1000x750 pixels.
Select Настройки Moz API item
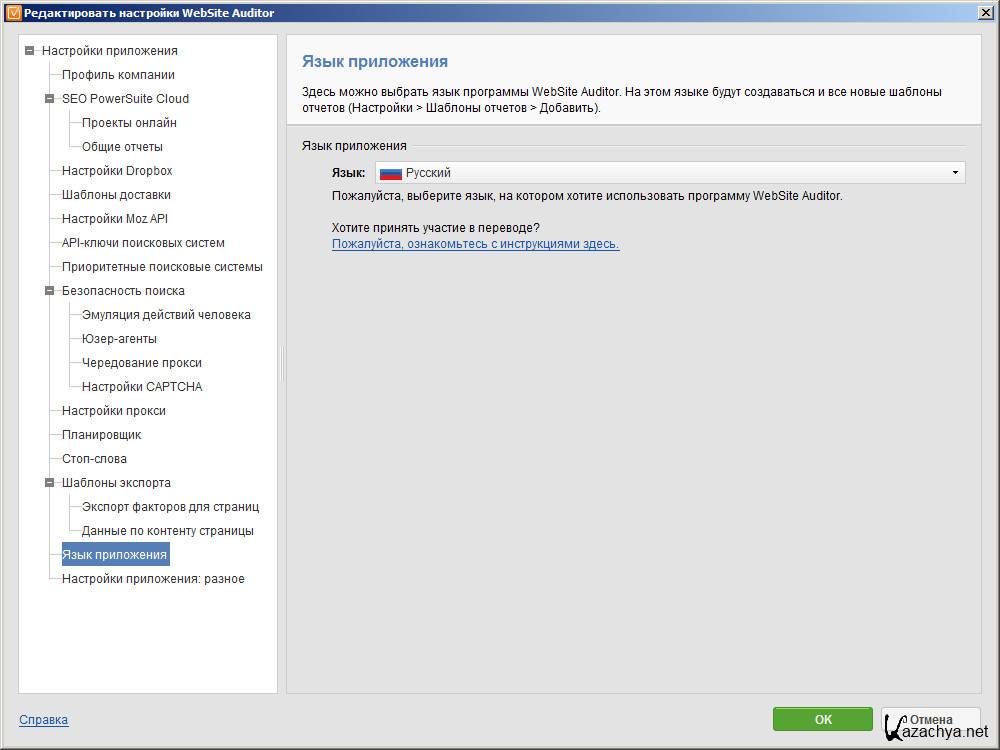(122, 219)
